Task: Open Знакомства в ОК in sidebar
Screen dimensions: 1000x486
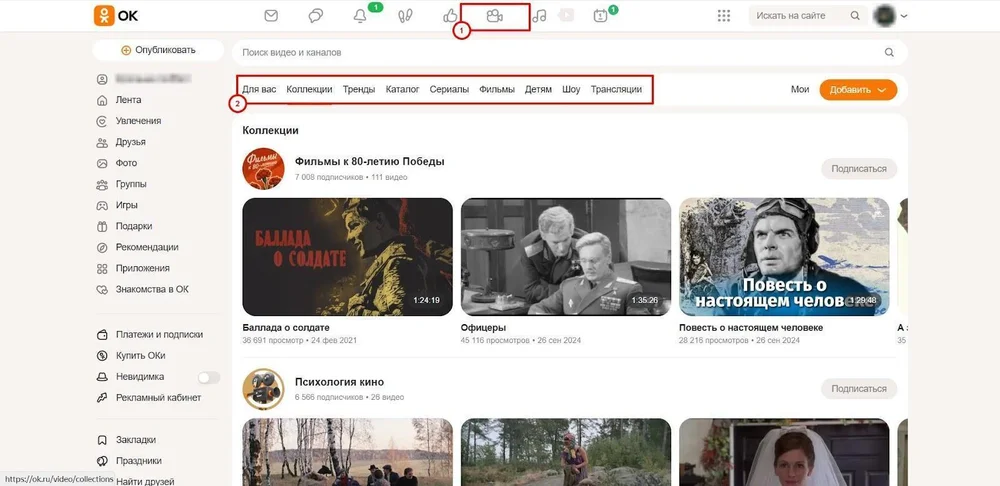Action: pos(152,289)
